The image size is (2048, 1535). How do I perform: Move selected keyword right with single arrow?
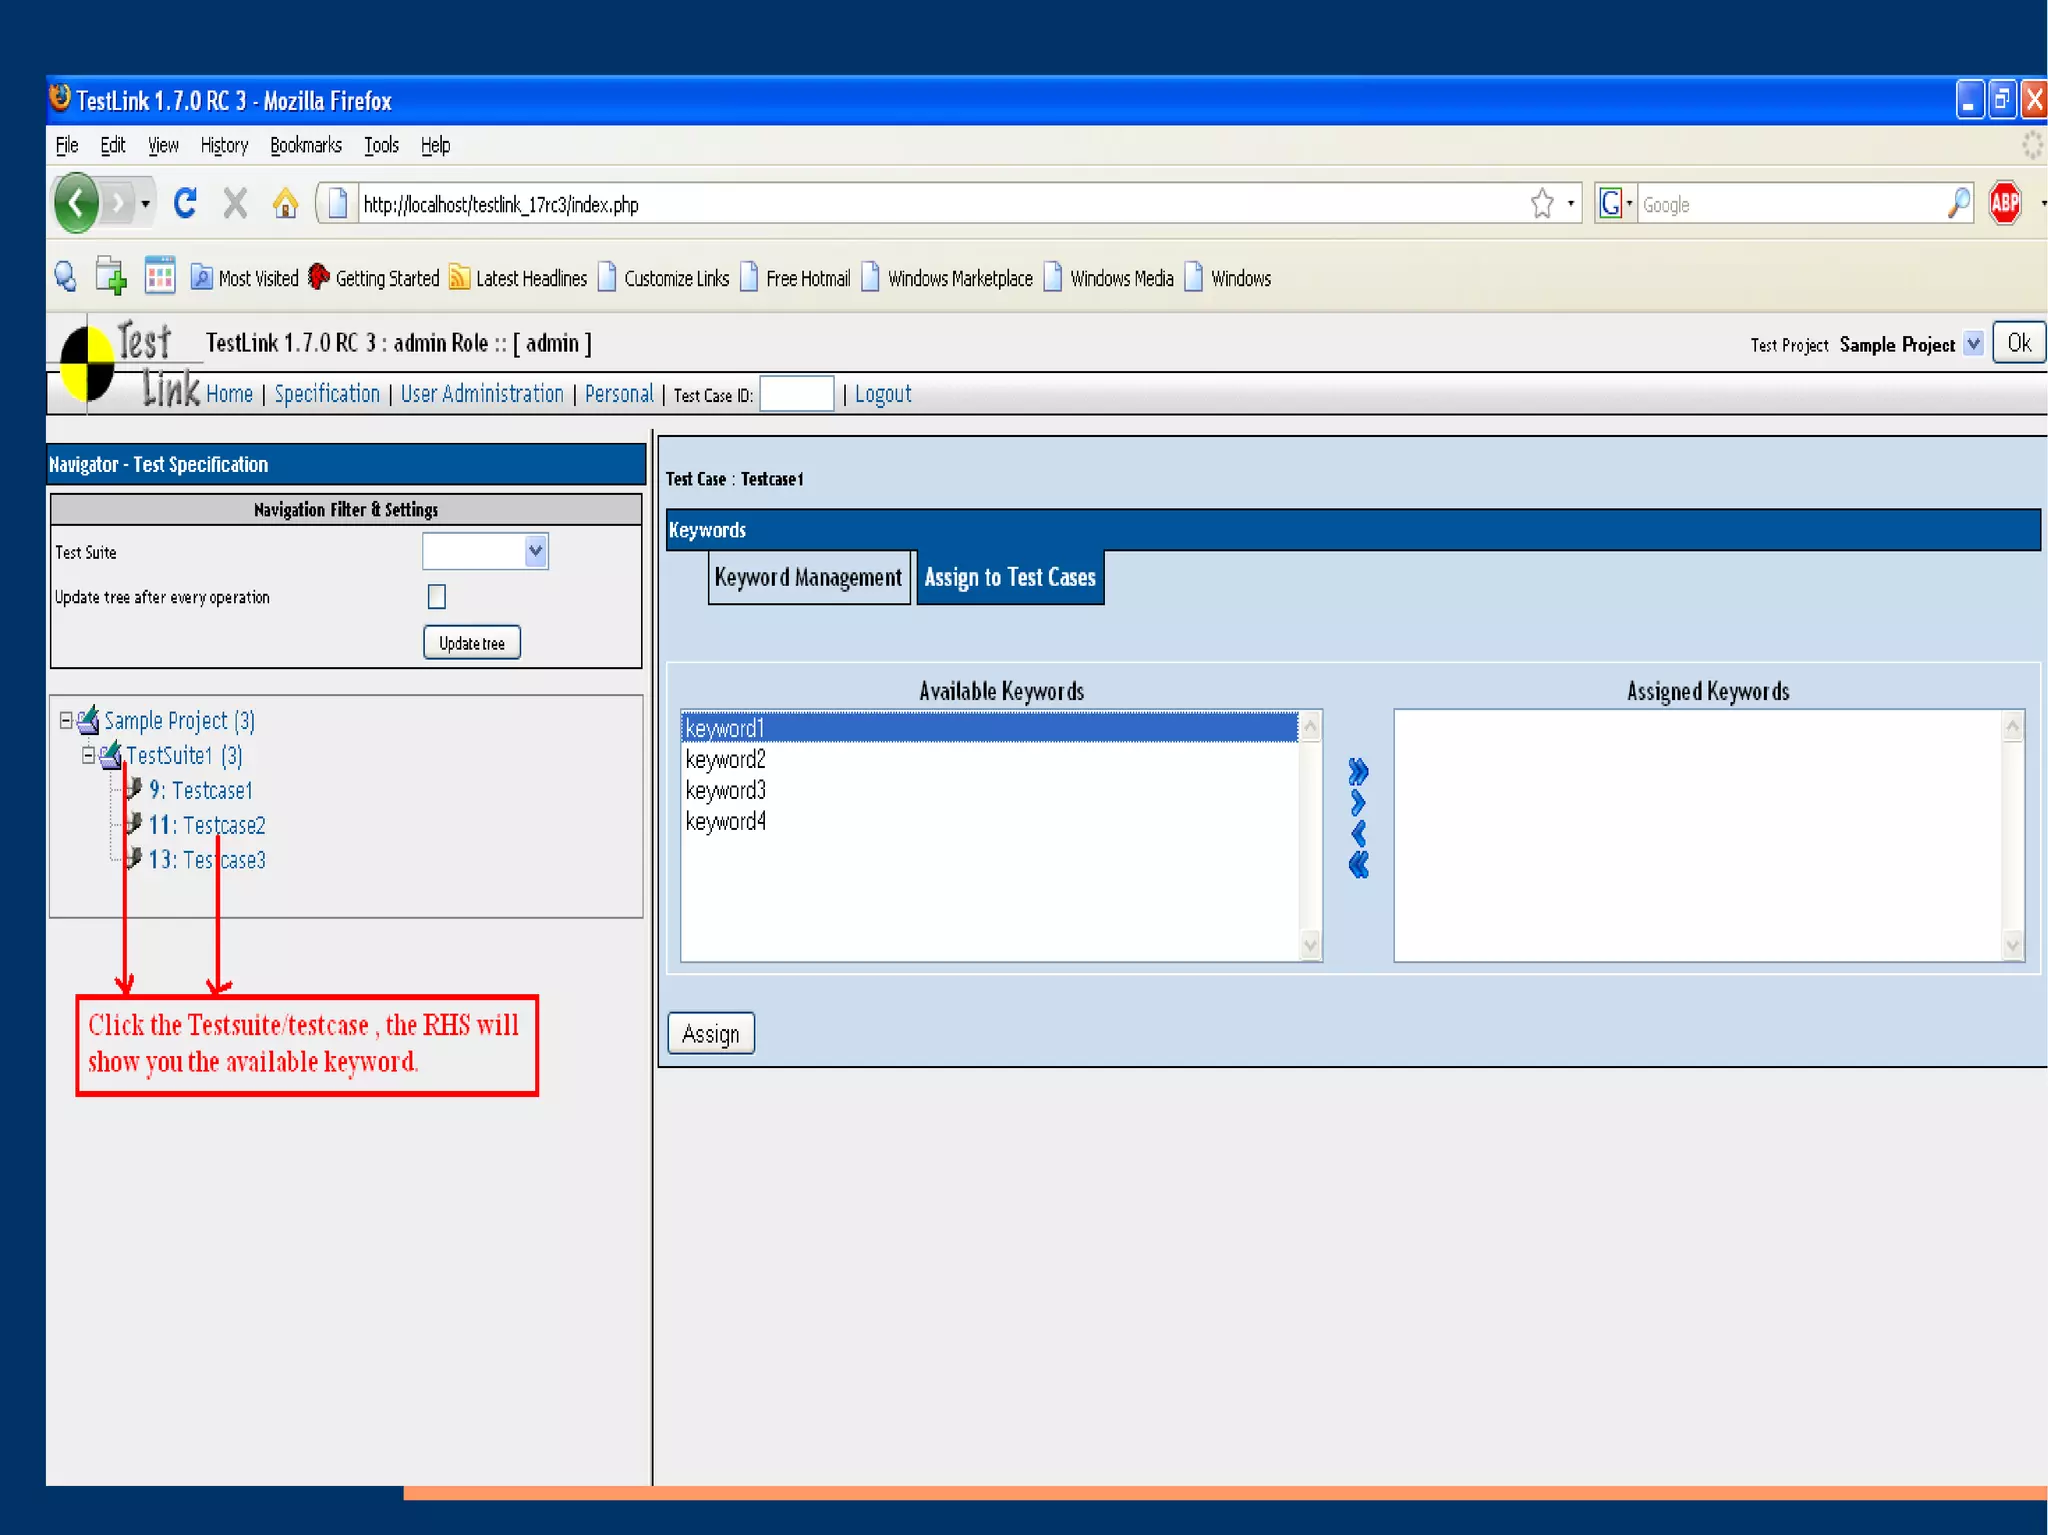click(x=1358, y=802)
